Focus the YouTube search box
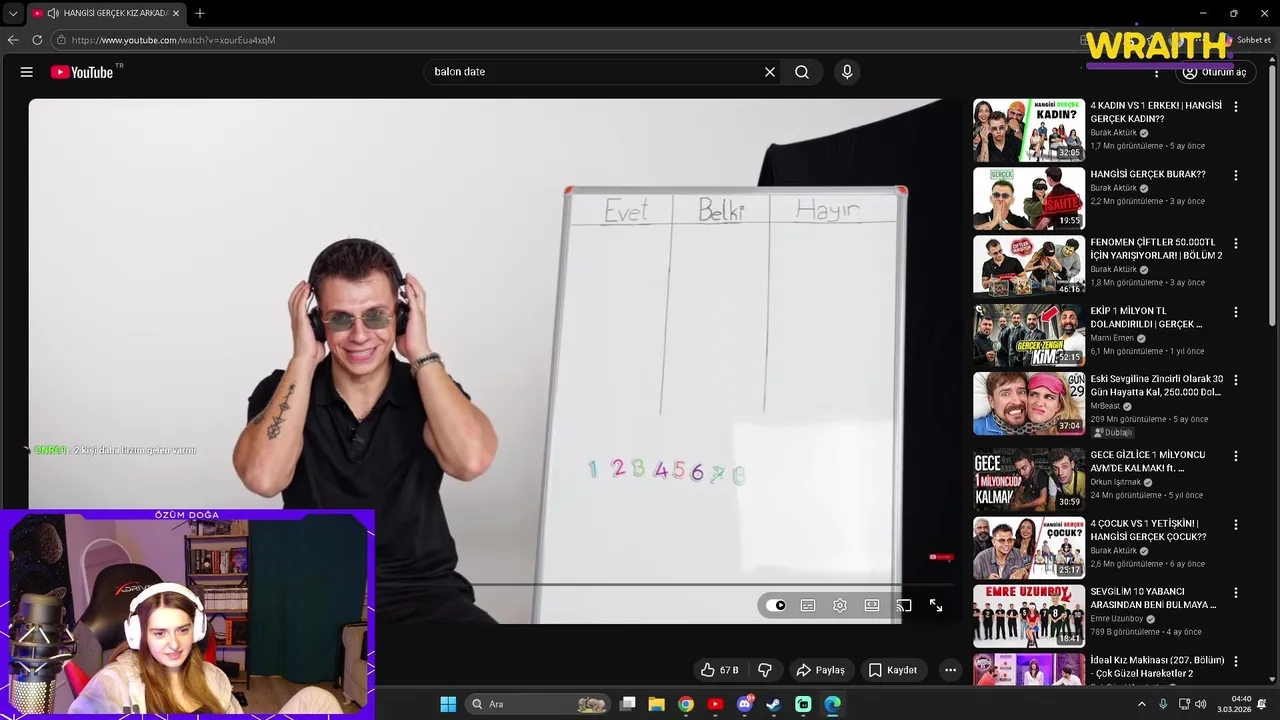The image size is (1280, 720). tap(595, 72)
